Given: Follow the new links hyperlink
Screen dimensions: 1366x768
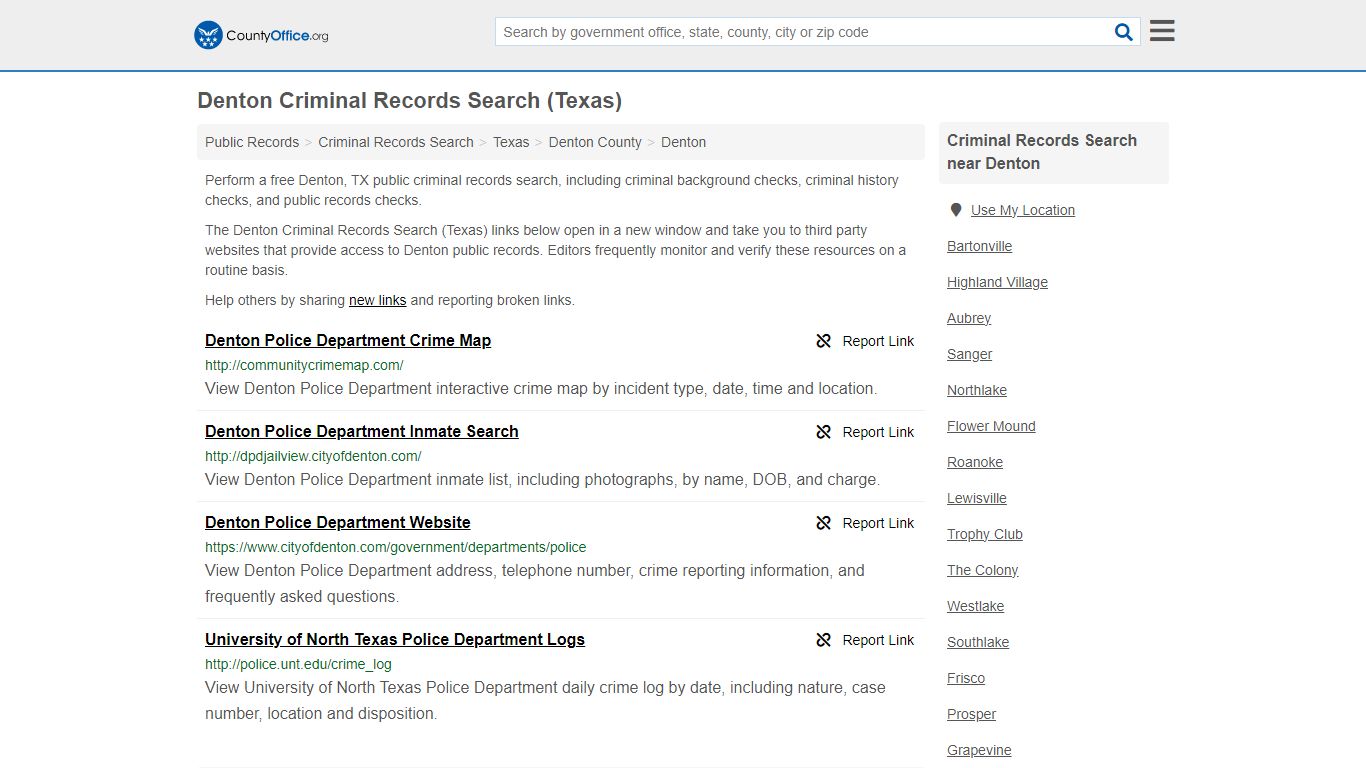Looking at the screenshot, I should click(x=378, y=300).
